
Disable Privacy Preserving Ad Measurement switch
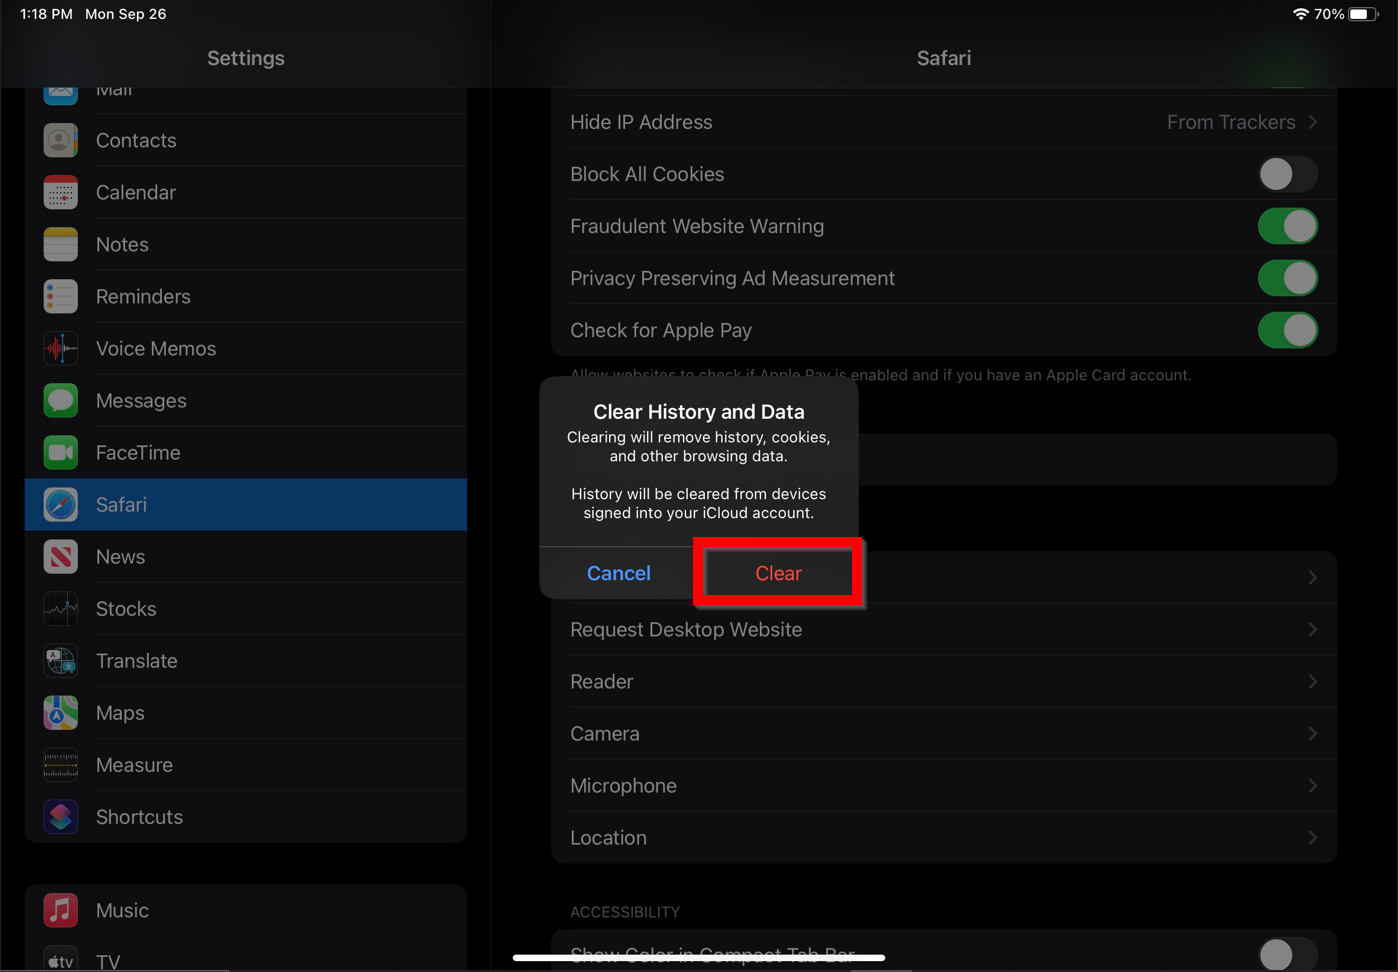coord(1287,278)
